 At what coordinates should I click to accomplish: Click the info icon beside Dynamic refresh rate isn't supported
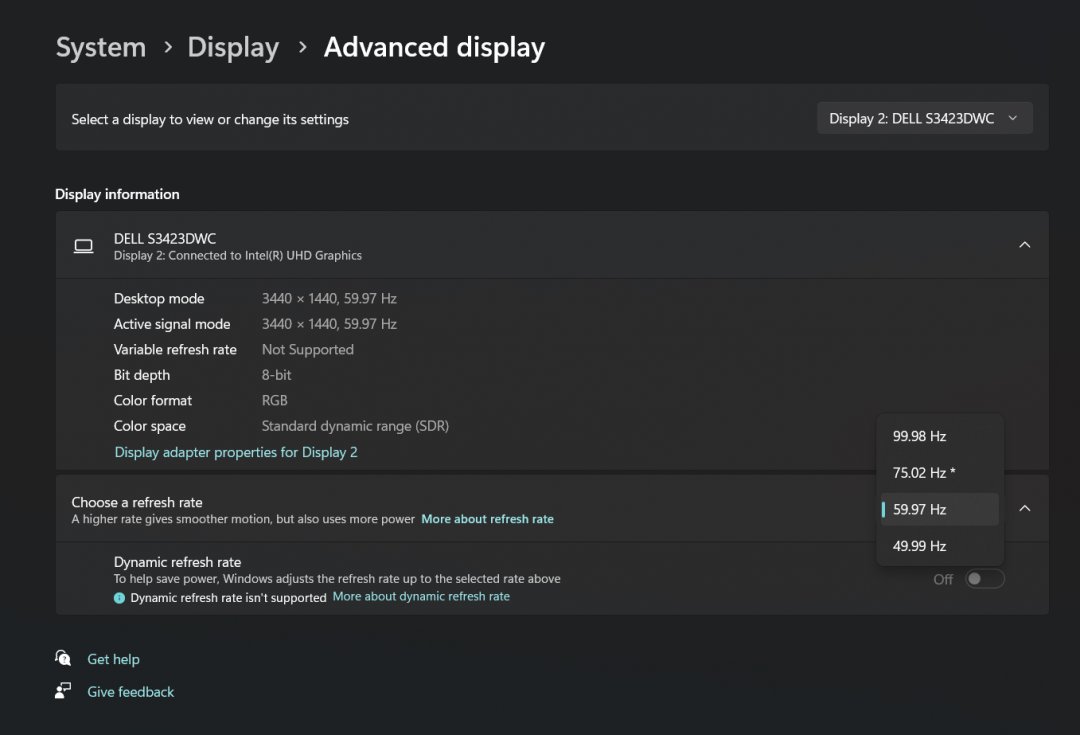[119, 598]
